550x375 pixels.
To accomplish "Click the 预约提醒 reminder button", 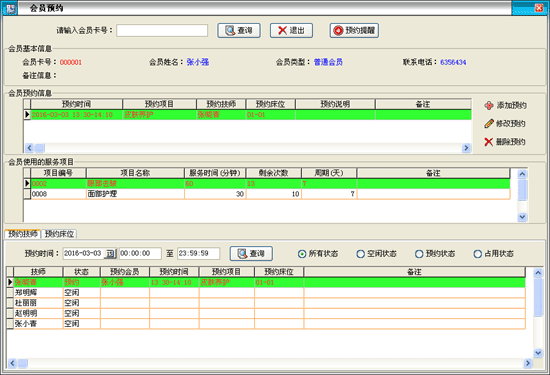I will 354,31.
